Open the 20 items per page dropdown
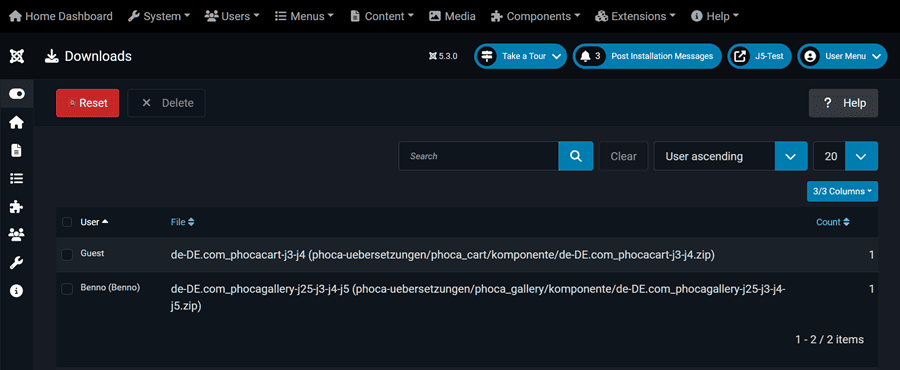The height and width of the screenshot is (370, 900). (845, 156)
